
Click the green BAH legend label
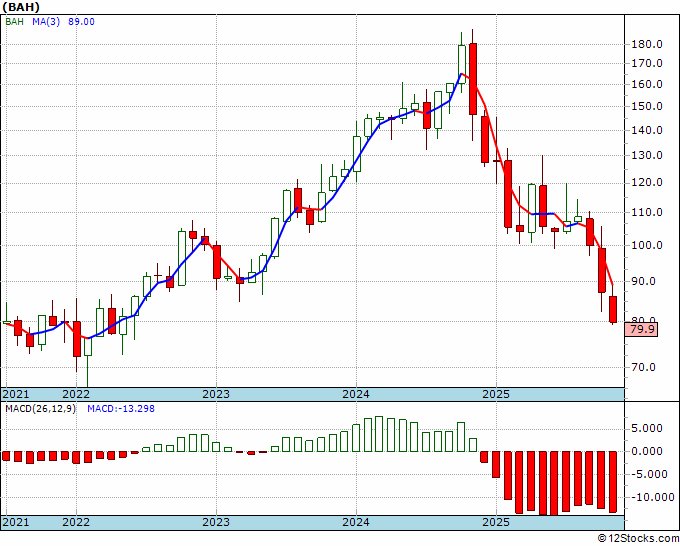tap(14, 22)
